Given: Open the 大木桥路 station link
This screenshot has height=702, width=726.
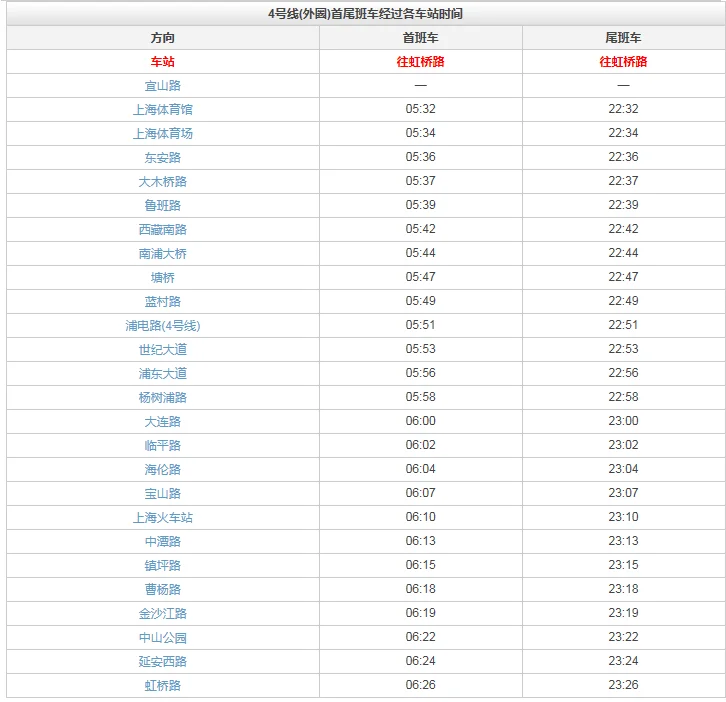Looking at the screenshot, I should click(162, 182).
